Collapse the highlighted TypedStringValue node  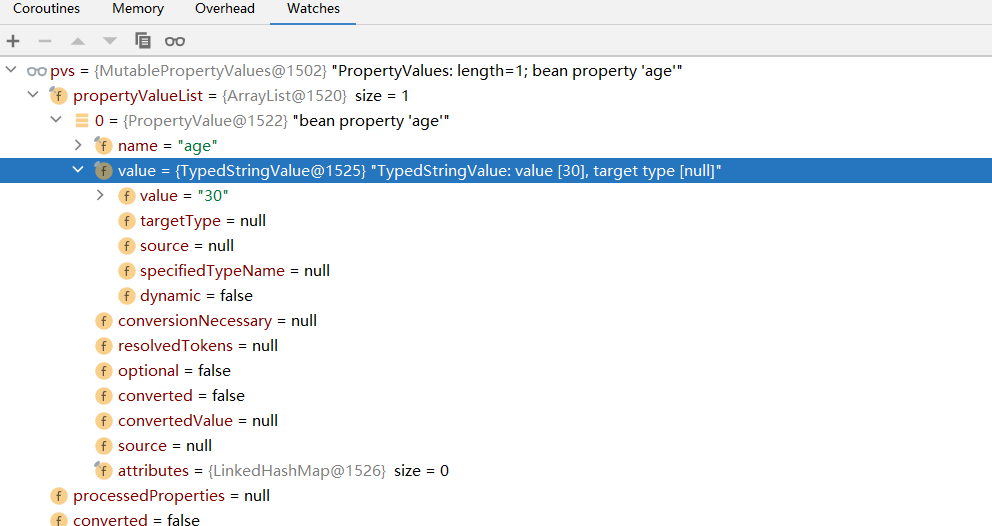(x=78, y=170)
